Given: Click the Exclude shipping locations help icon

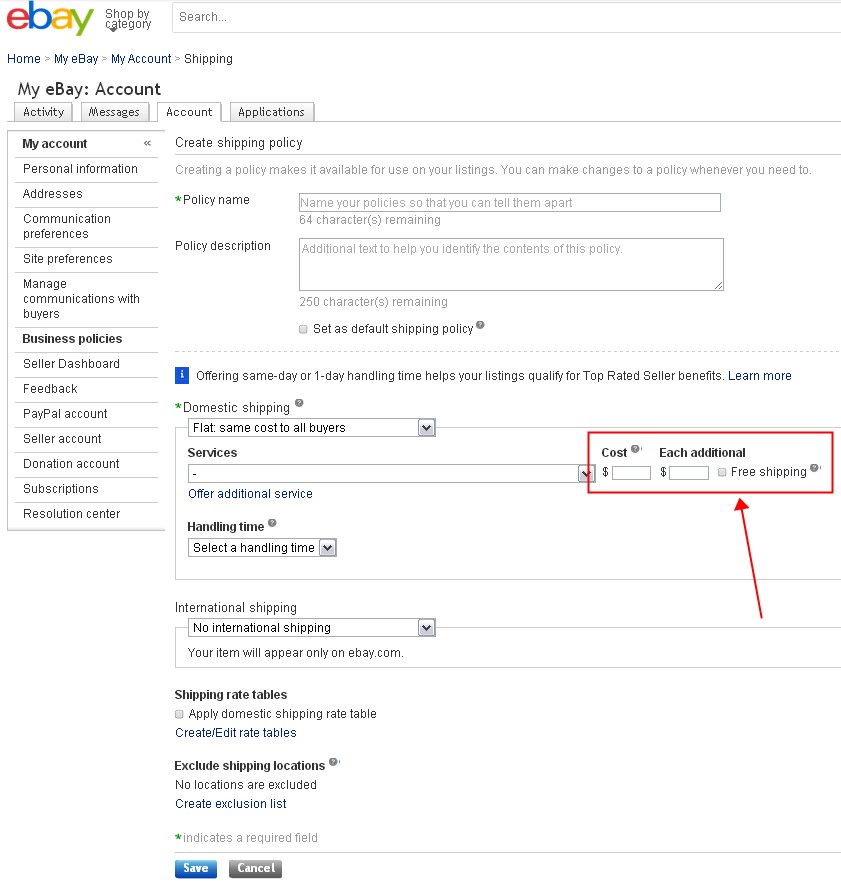Looking at the screenshot, I should click(332, 762).
